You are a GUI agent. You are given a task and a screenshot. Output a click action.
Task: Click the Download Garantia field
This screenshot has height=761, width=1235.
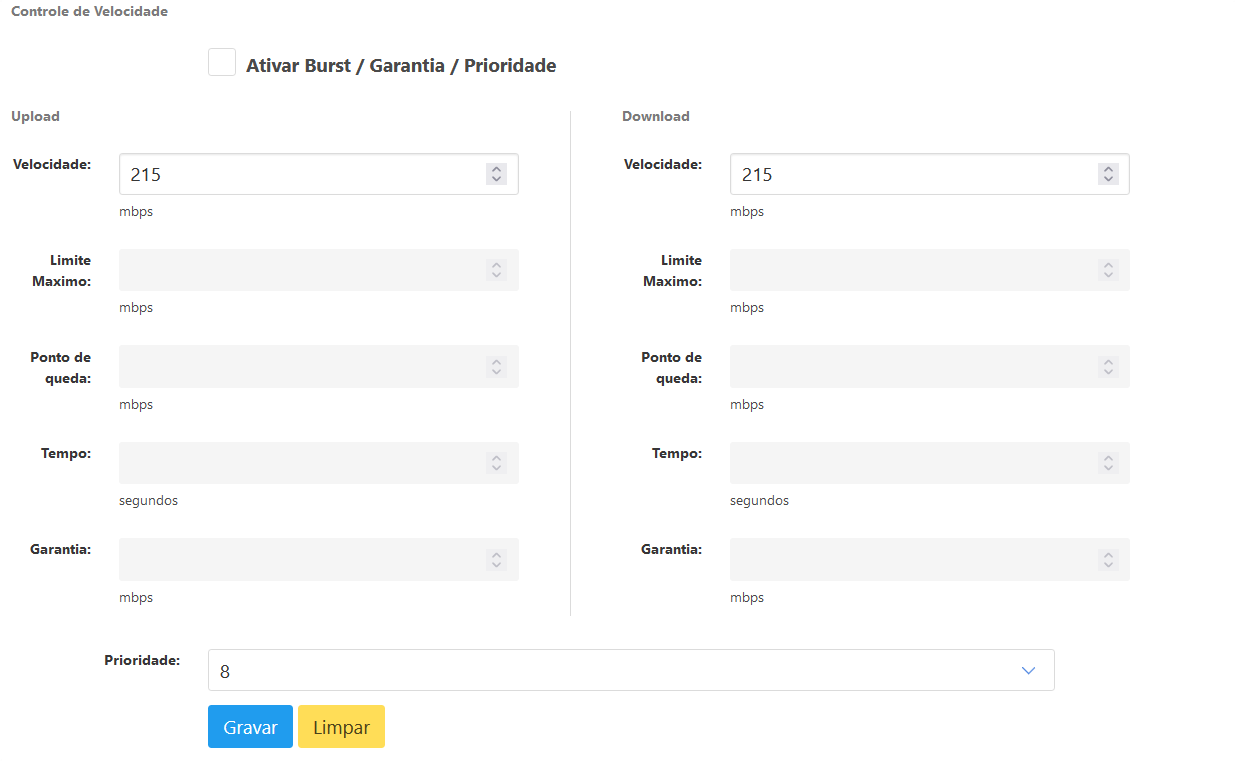(910, 560)
